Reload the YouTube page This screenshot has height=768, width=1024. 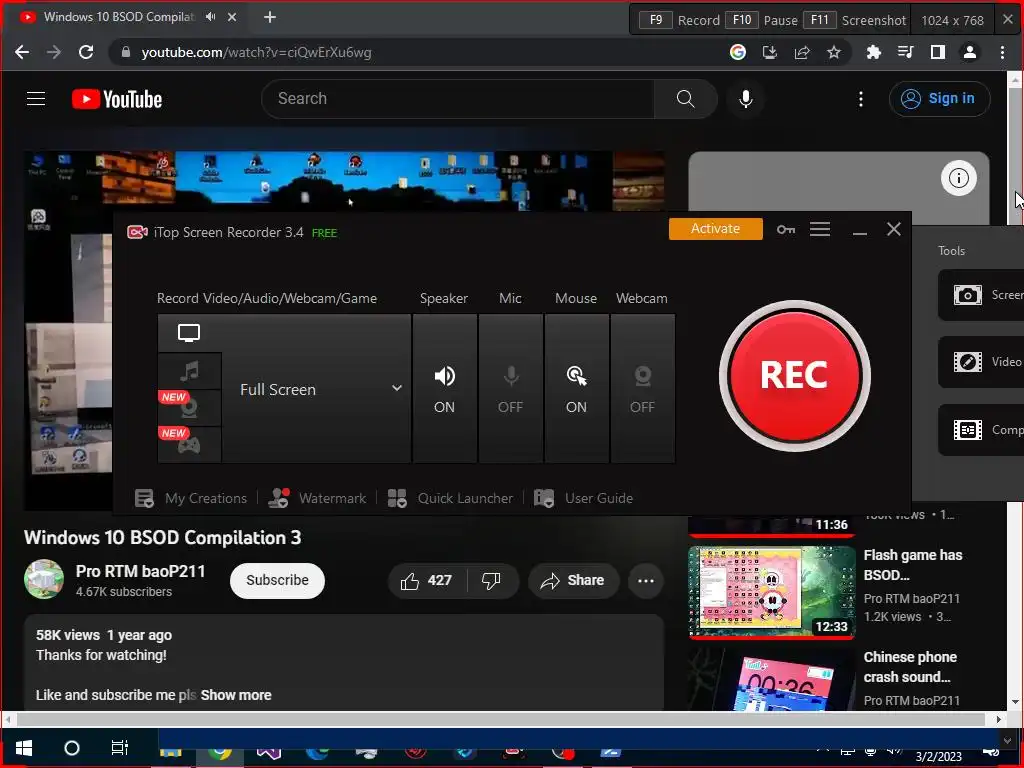coord(86,52)
